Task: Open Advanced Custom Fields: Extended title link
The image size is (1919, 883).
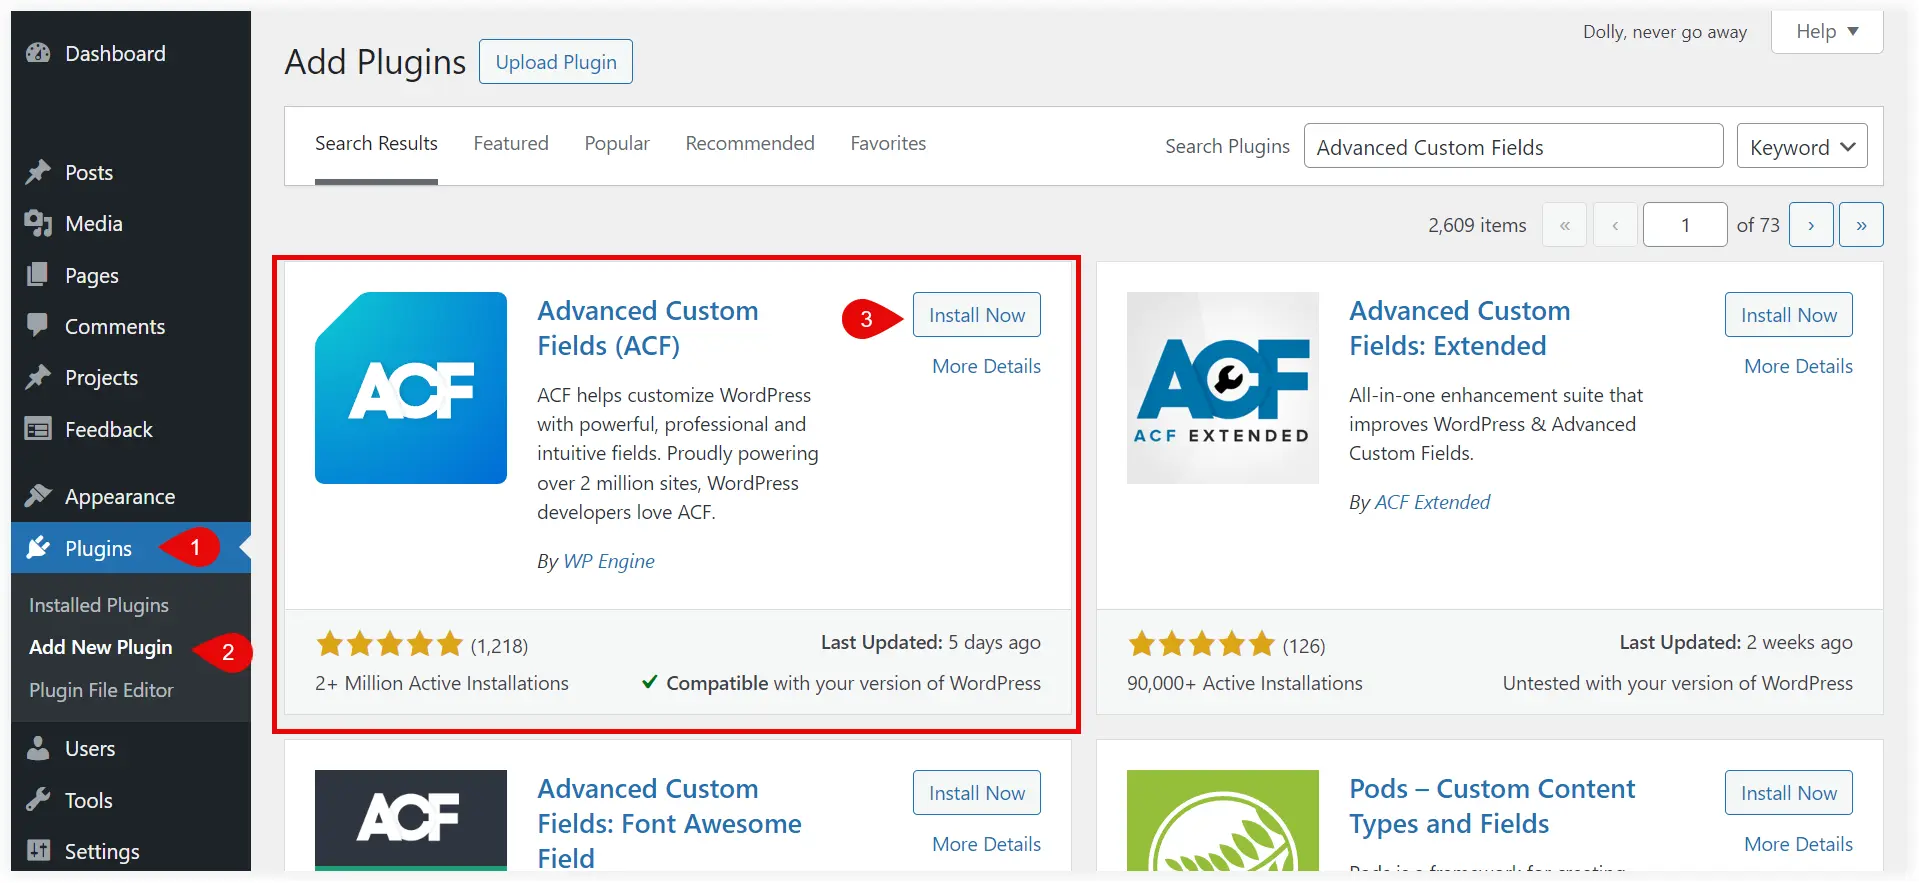Action: point(1460,328)
